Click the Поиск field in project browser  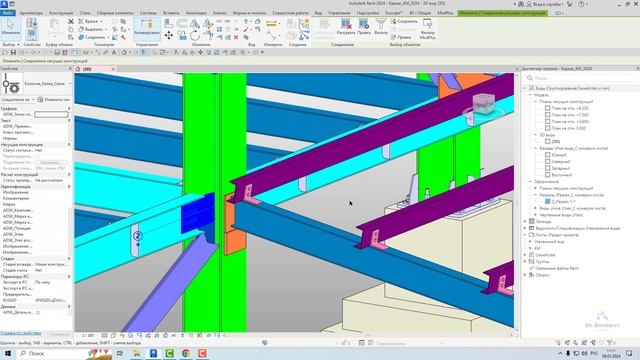pos(583,78)
